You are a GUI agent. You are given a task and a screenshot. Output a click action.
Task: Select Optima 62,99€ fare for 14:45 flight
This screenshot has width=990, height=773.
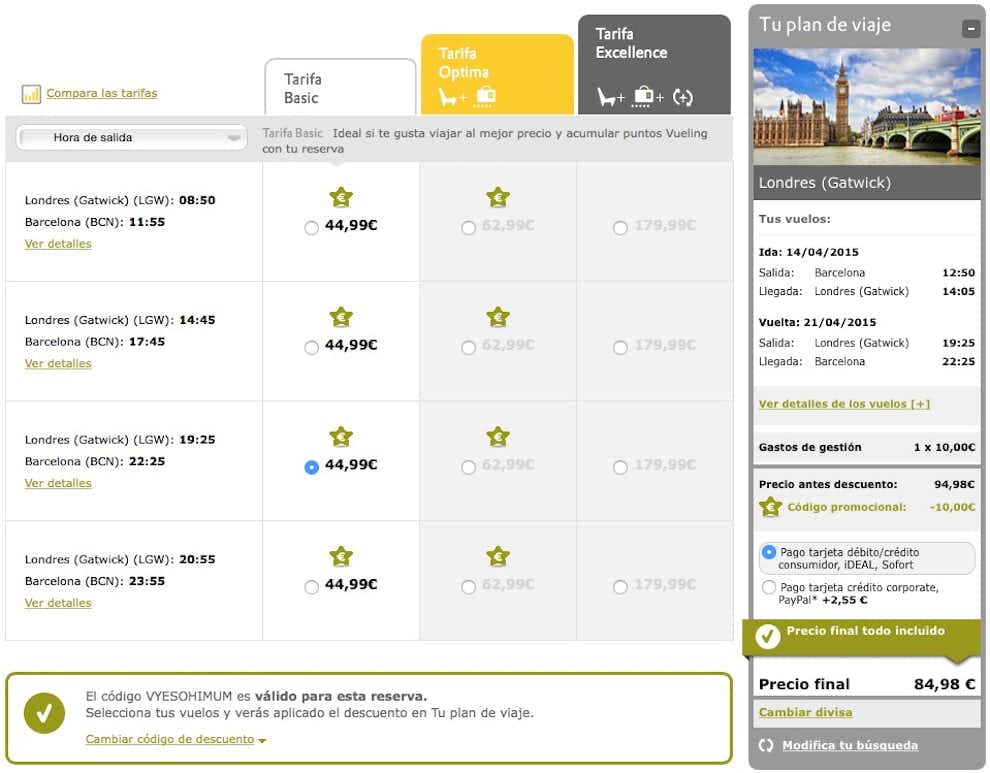[468, 347]
